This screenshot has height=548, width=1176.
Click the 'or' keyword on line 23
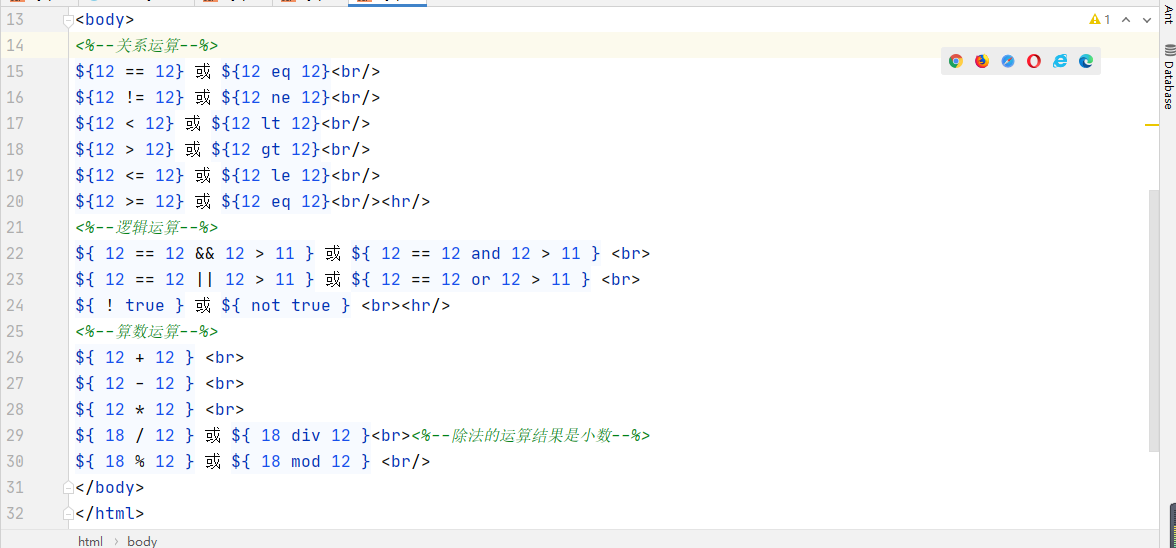[481, 280]
